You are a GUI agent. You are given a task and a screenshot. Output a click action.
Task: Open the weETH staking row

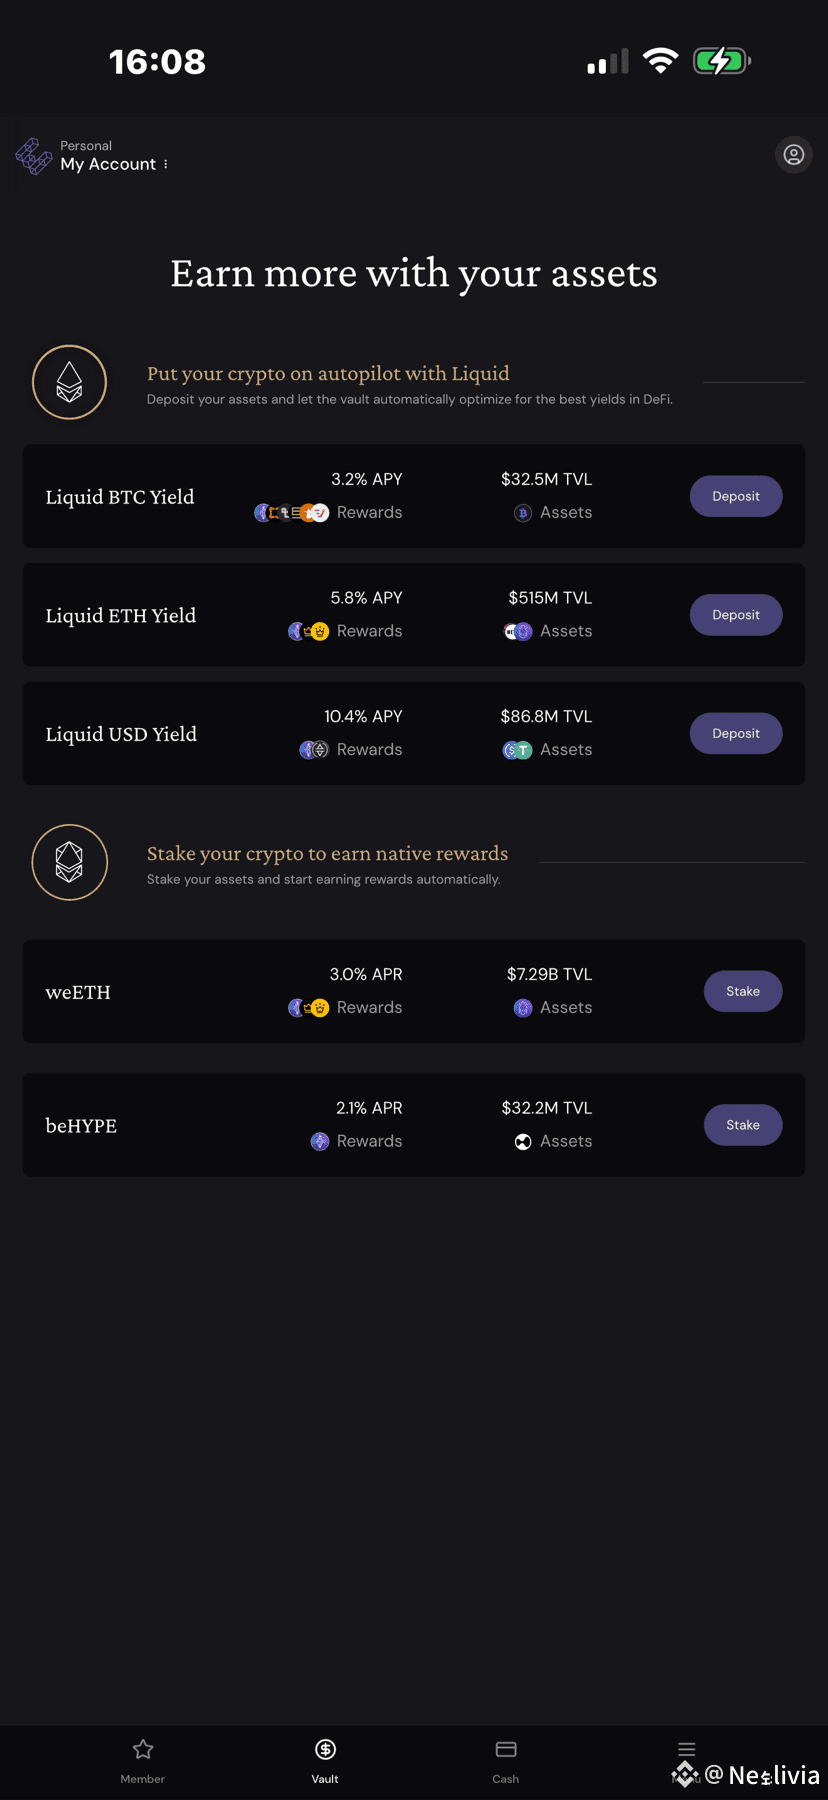(x=78, y=992)
